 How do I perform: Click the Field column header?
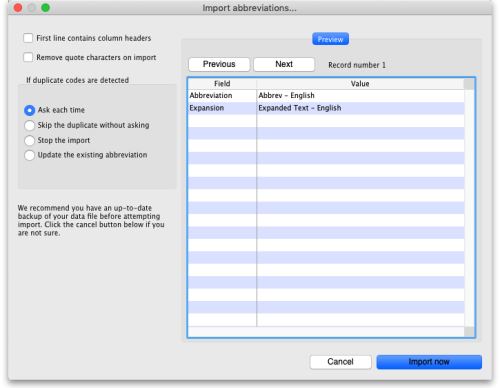(222, 84)
